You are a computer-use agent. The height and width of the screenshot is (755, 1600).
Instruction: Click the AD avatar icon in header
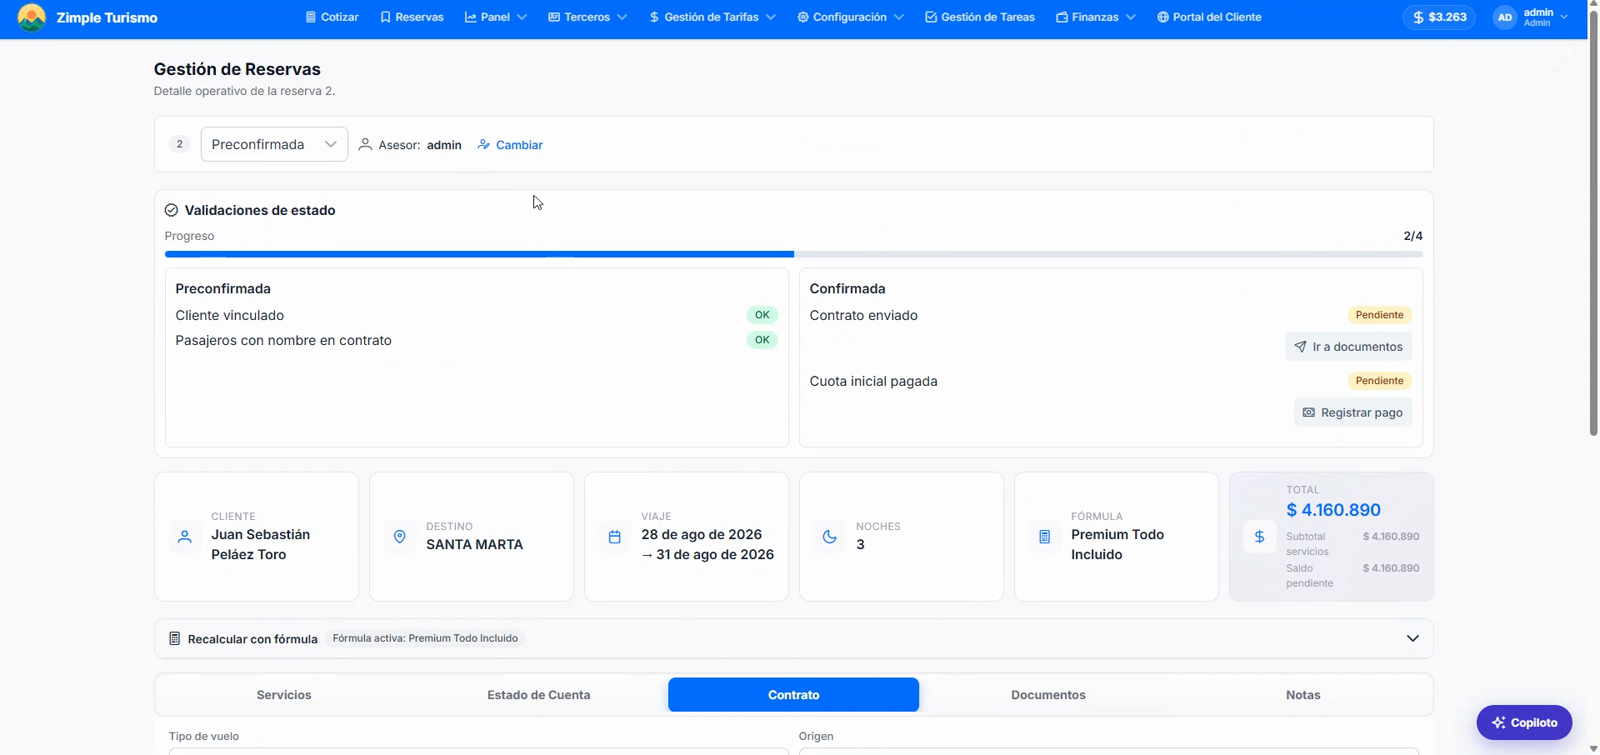tap(1505, 17)
